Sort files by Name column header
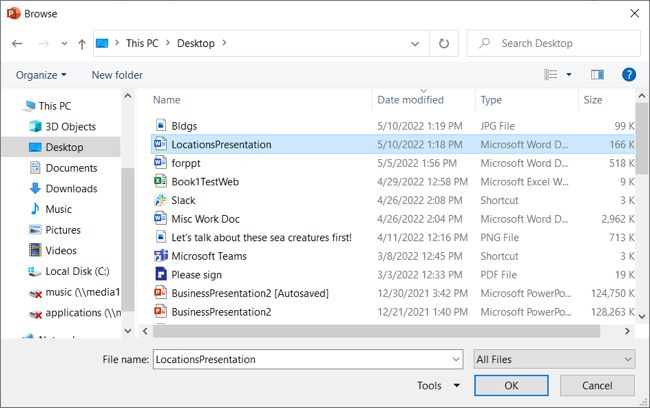The width and height of the screenshot is (650, 408). click(167, 100)
